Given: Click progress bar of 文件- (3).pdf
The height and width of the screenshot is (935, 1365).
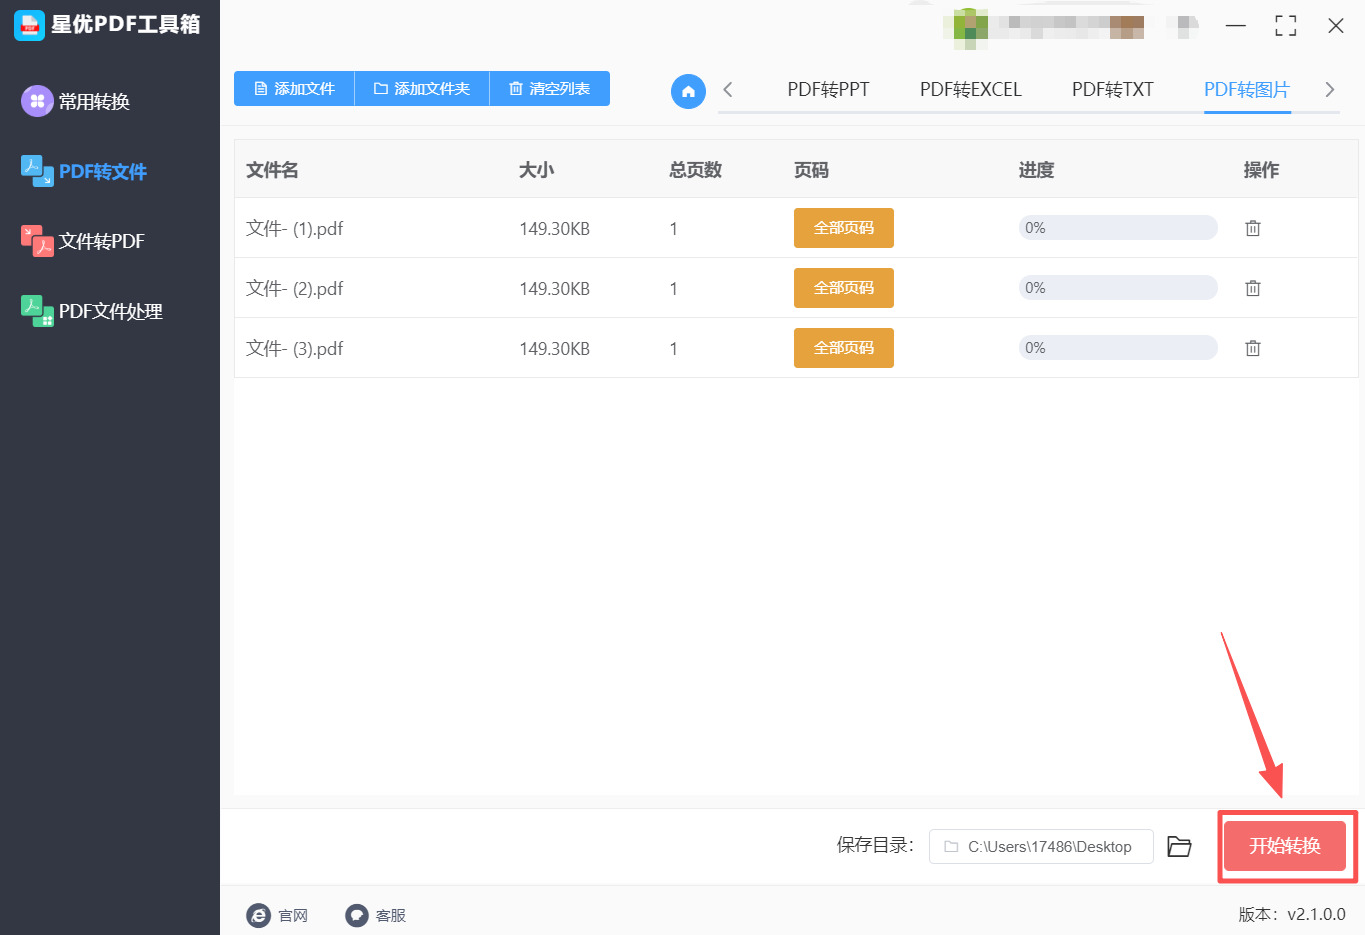Looking at the screenshot, I should [1118, 348].
